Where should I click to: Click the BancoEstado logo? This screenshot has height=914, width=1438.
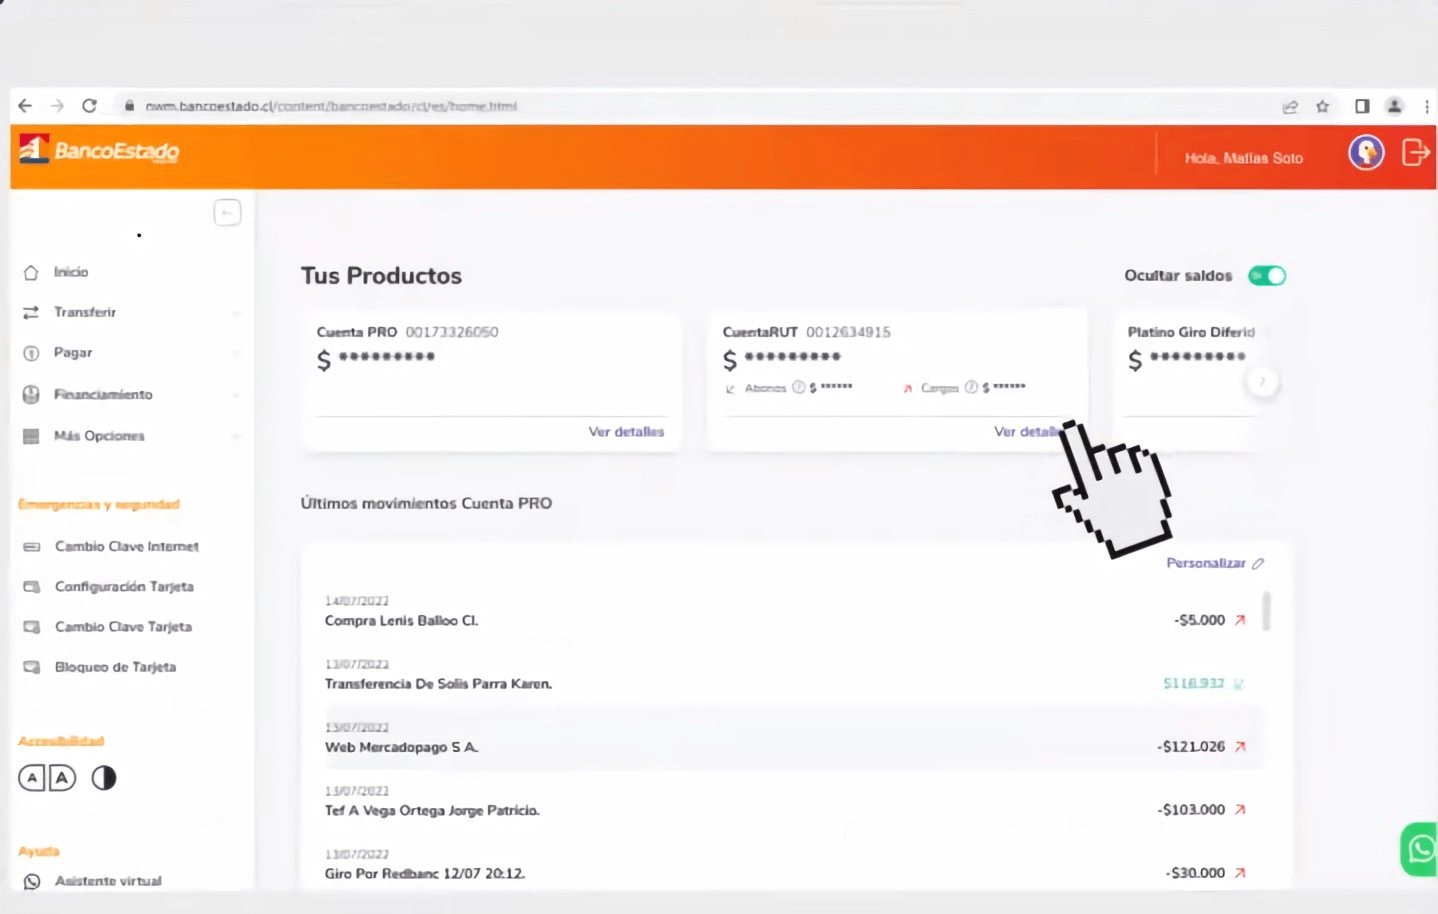(99, 151)
